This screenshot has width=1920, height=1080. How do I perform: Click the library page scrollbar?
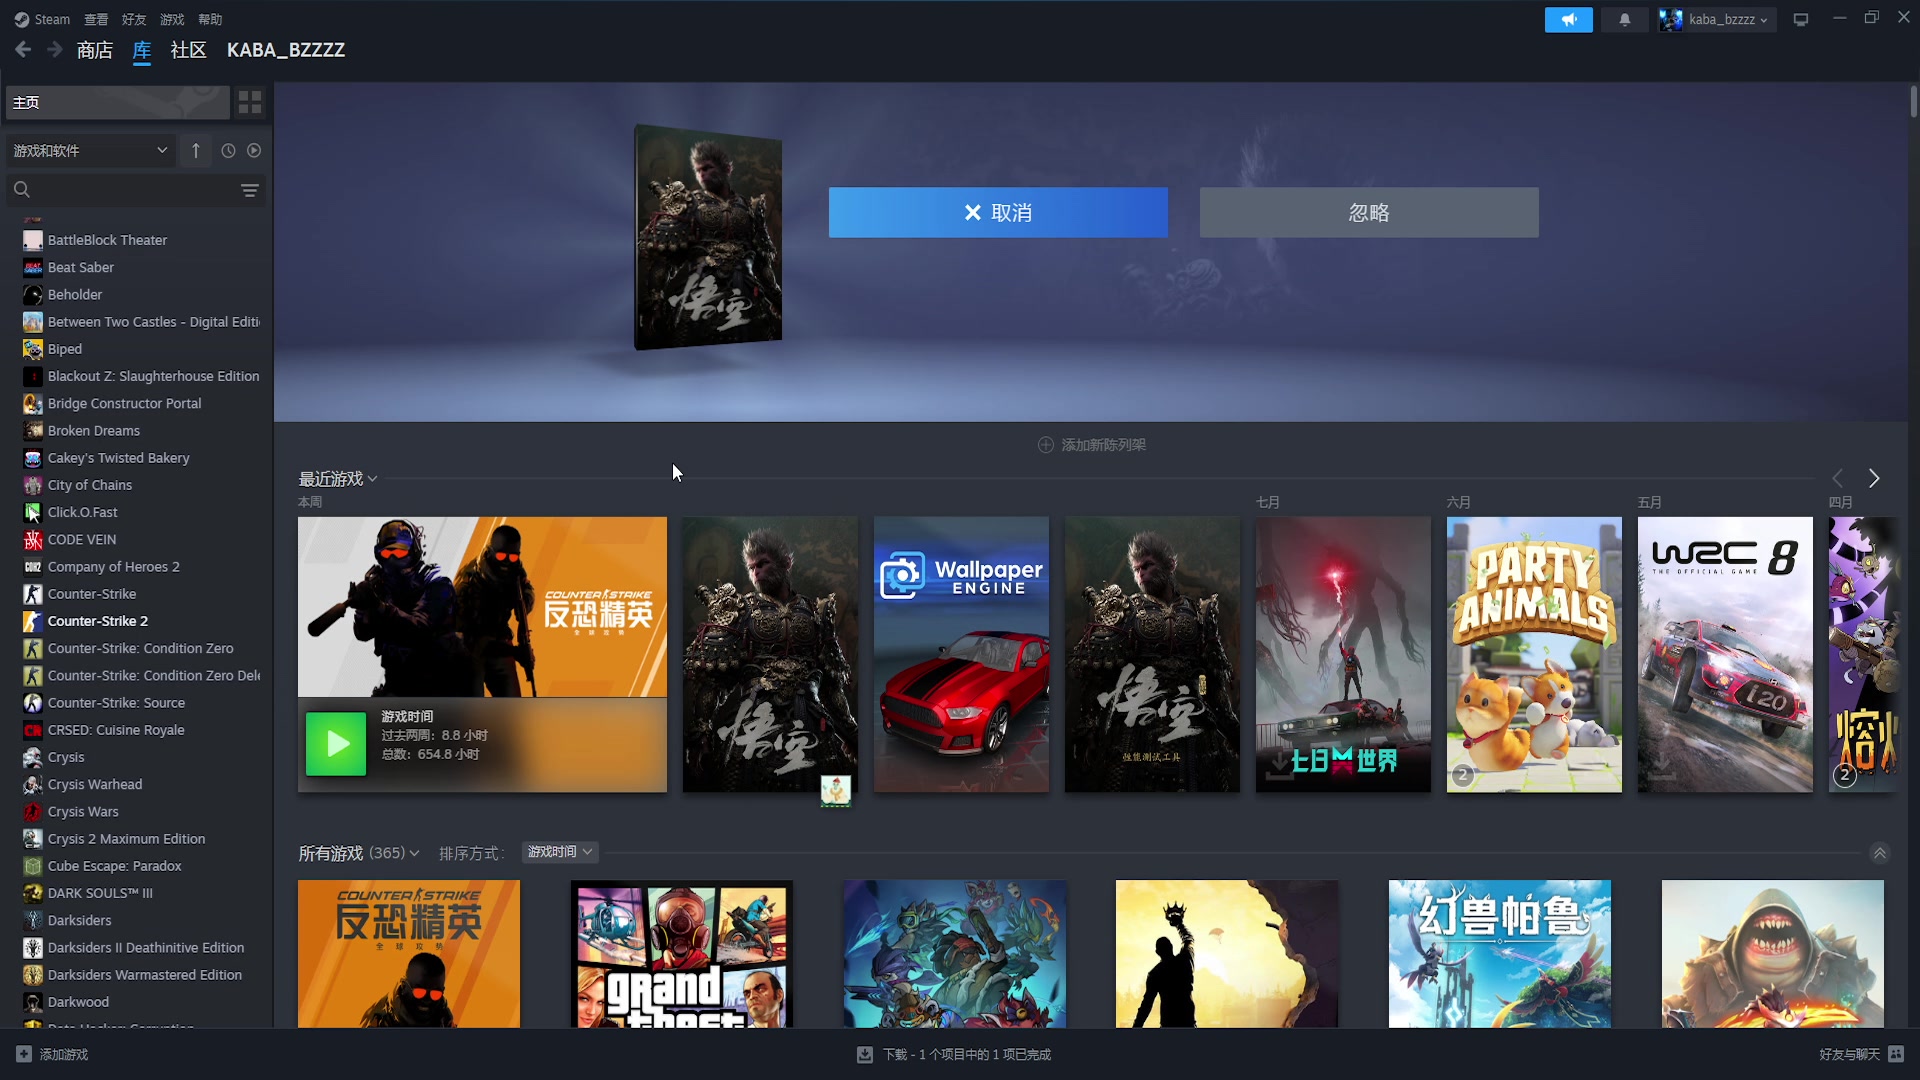(1913, 100)
